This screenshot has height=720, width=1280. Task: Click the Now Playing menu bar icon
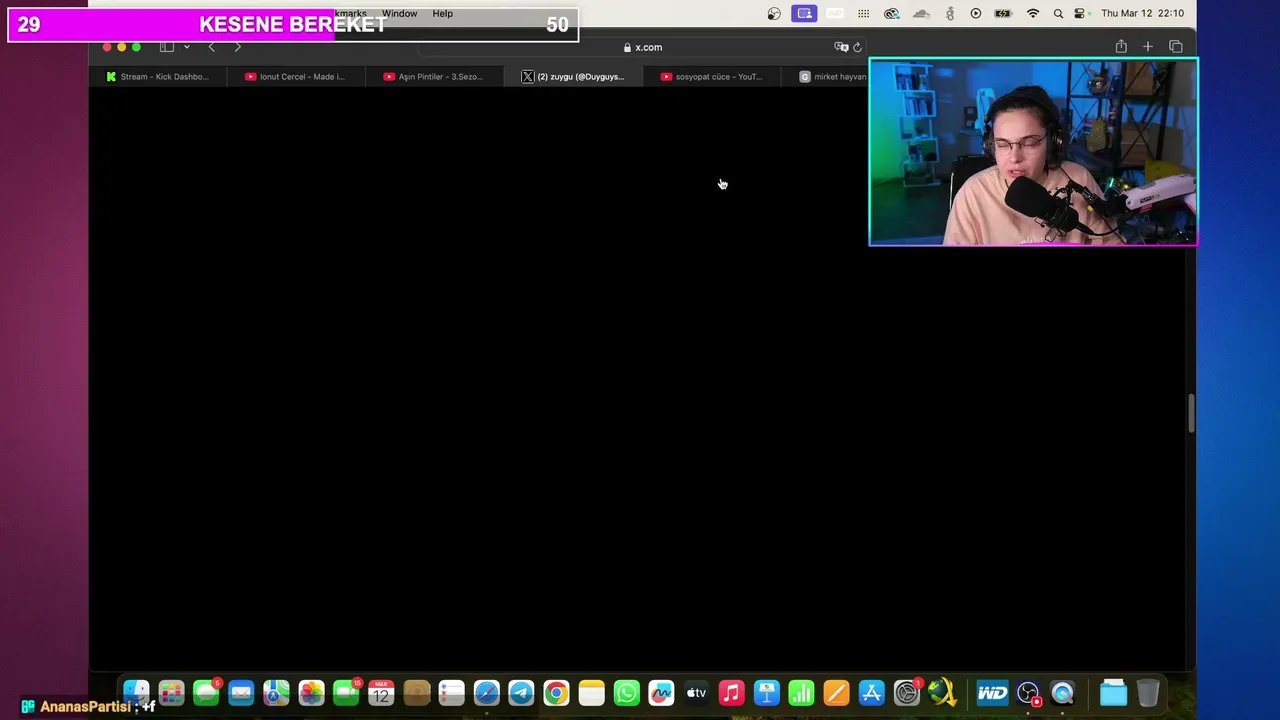click(976, 14)
